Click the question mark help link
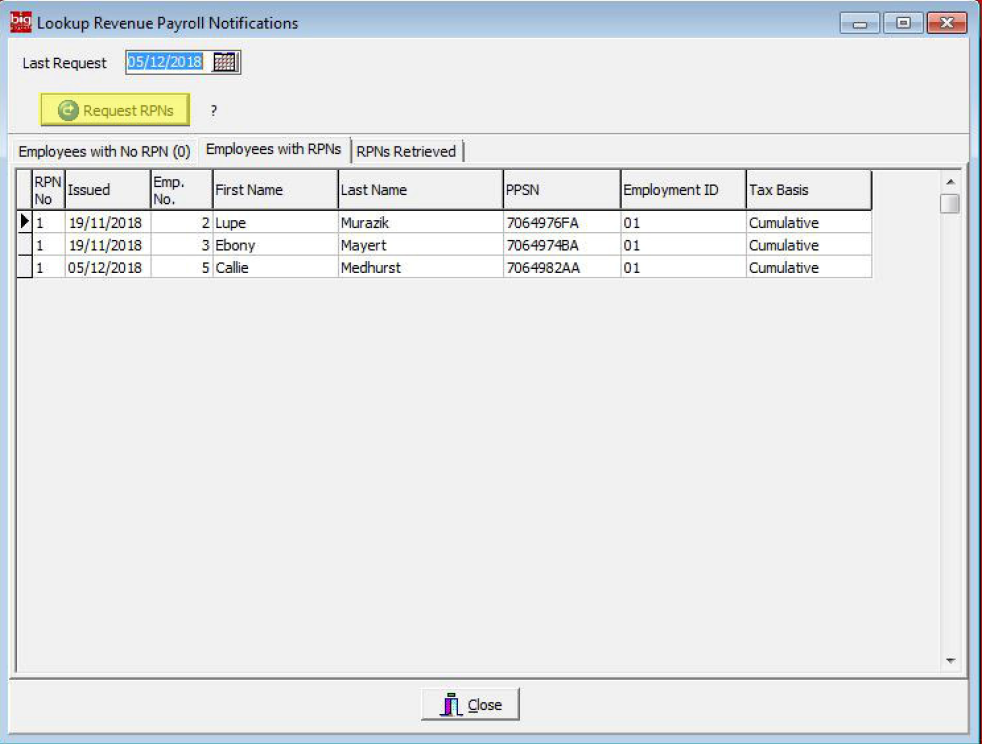 pos(214,111)
